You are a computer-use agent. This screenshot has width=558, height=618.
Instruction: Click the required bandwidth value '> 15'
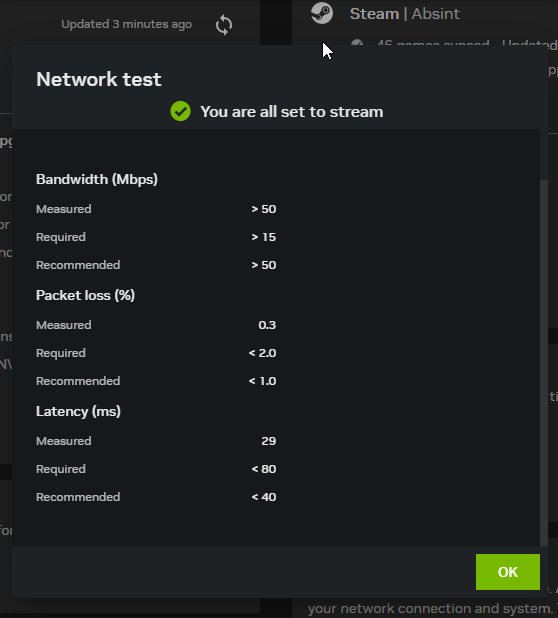click(264, 237)
